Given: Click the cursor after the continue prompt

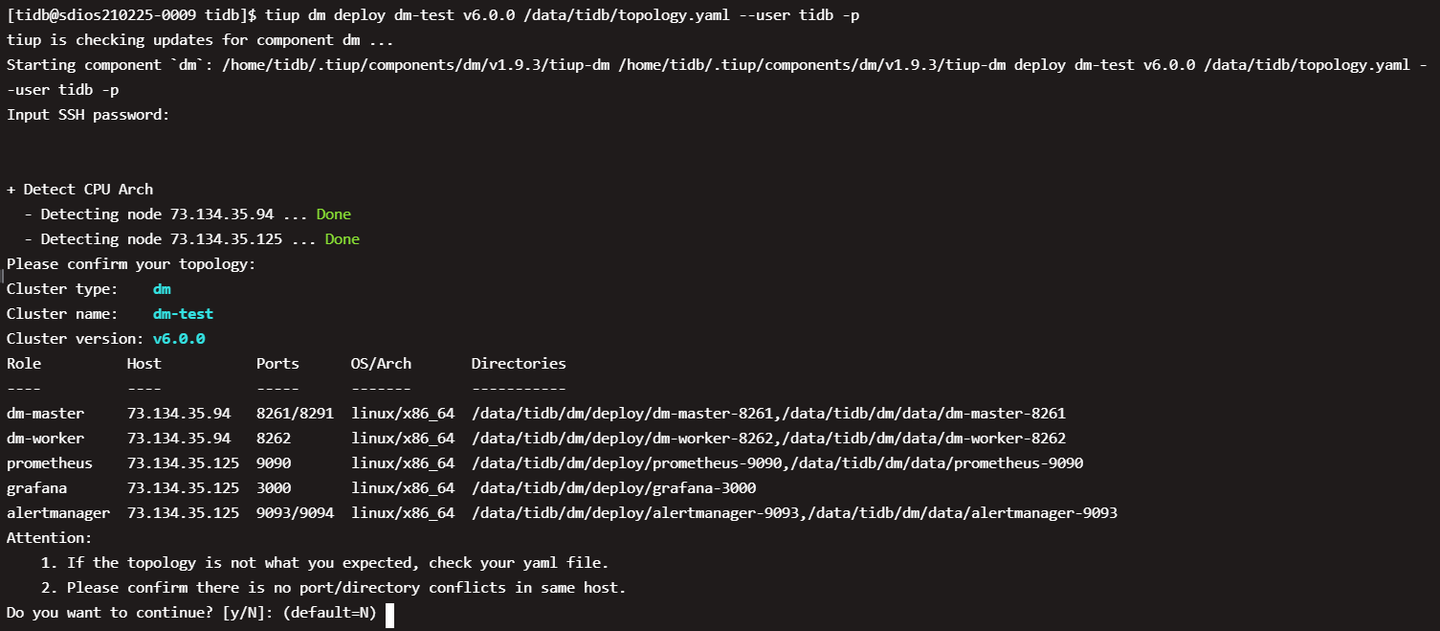Looking at the screenshot, I should [390, 613].
